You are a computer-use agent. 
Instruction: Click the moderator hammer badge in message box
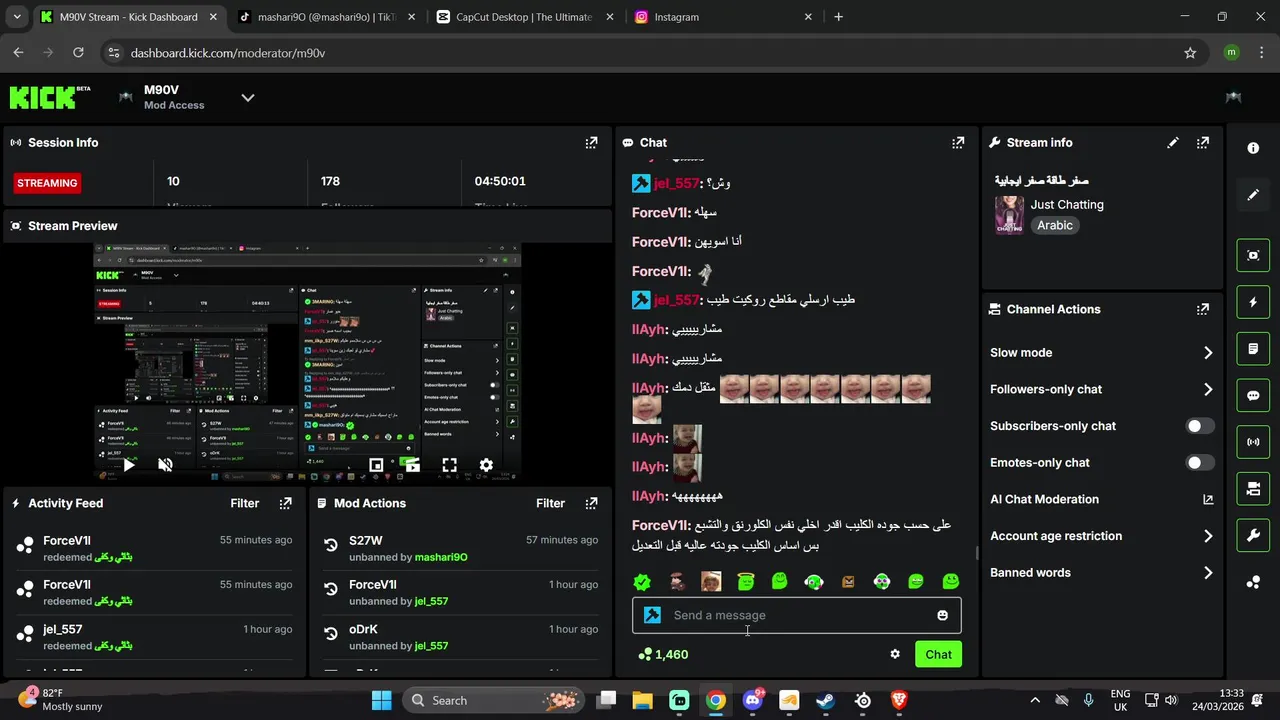tap(652, 615)
